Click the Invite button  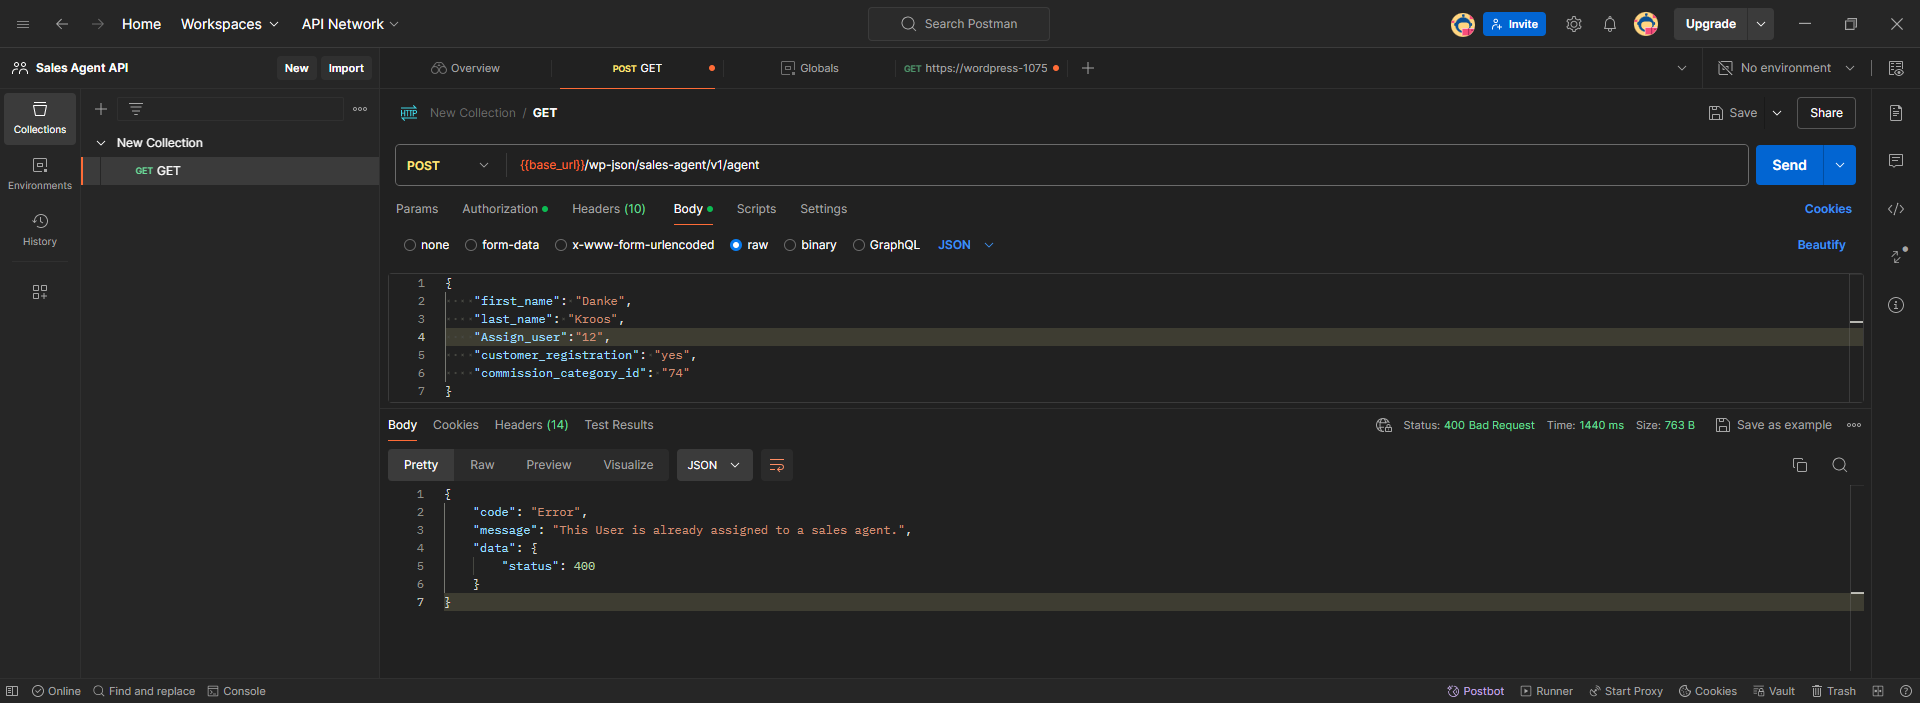pyautogui.click(x=1515, y=24)
